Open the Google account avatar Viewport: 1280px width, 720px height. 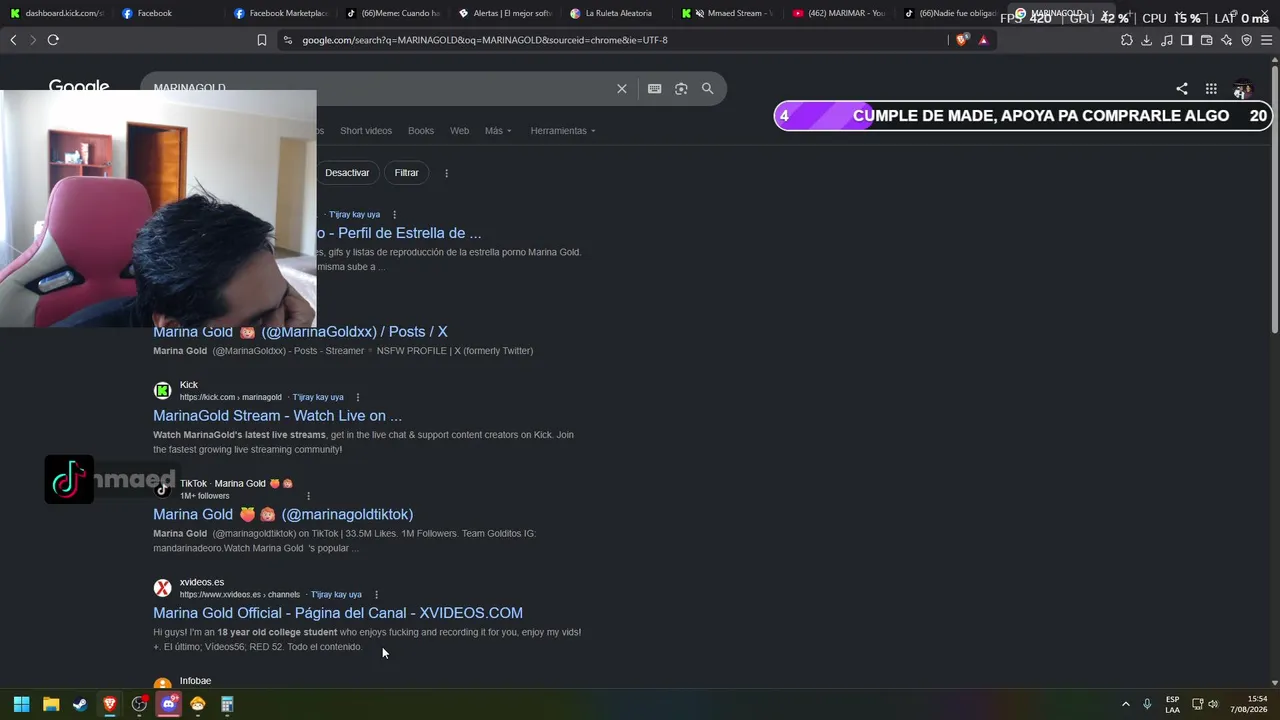pos(1242,89)
